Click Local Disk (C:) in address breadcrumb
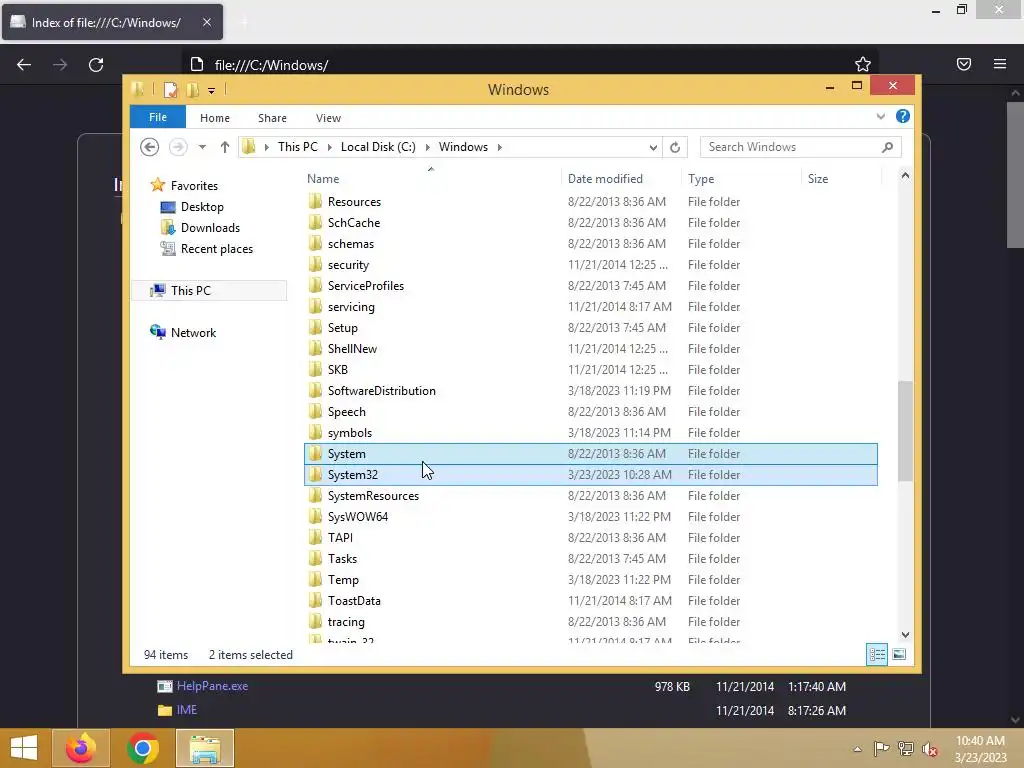The height and width of the screenshot is (768, 1024). click(x=378, y=147)
